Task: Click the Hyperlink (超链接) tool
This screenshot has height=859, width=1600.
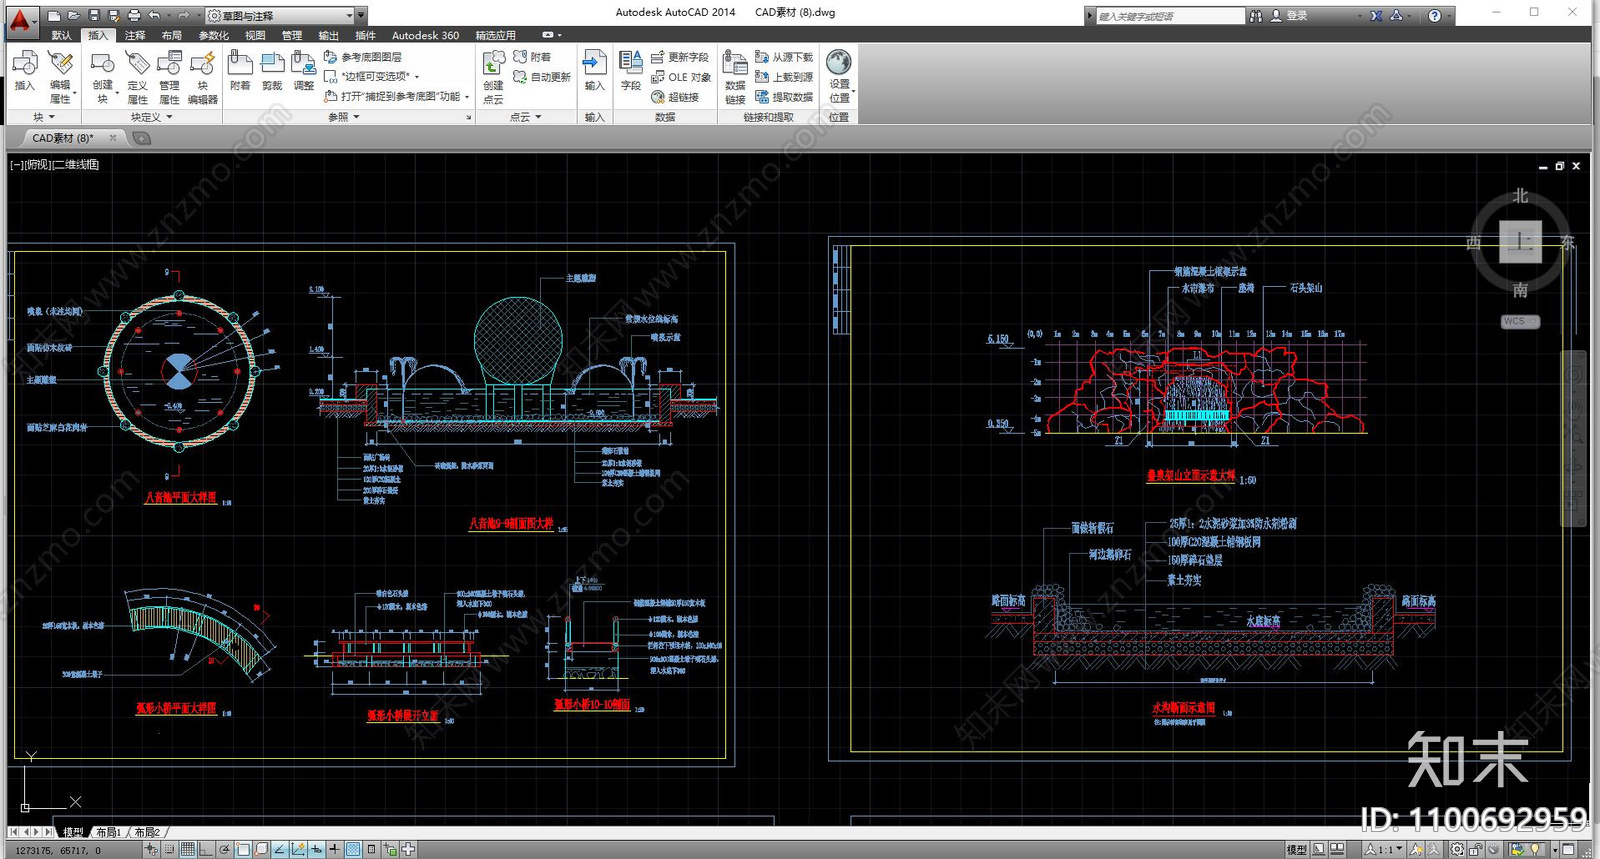Action: 675,97
